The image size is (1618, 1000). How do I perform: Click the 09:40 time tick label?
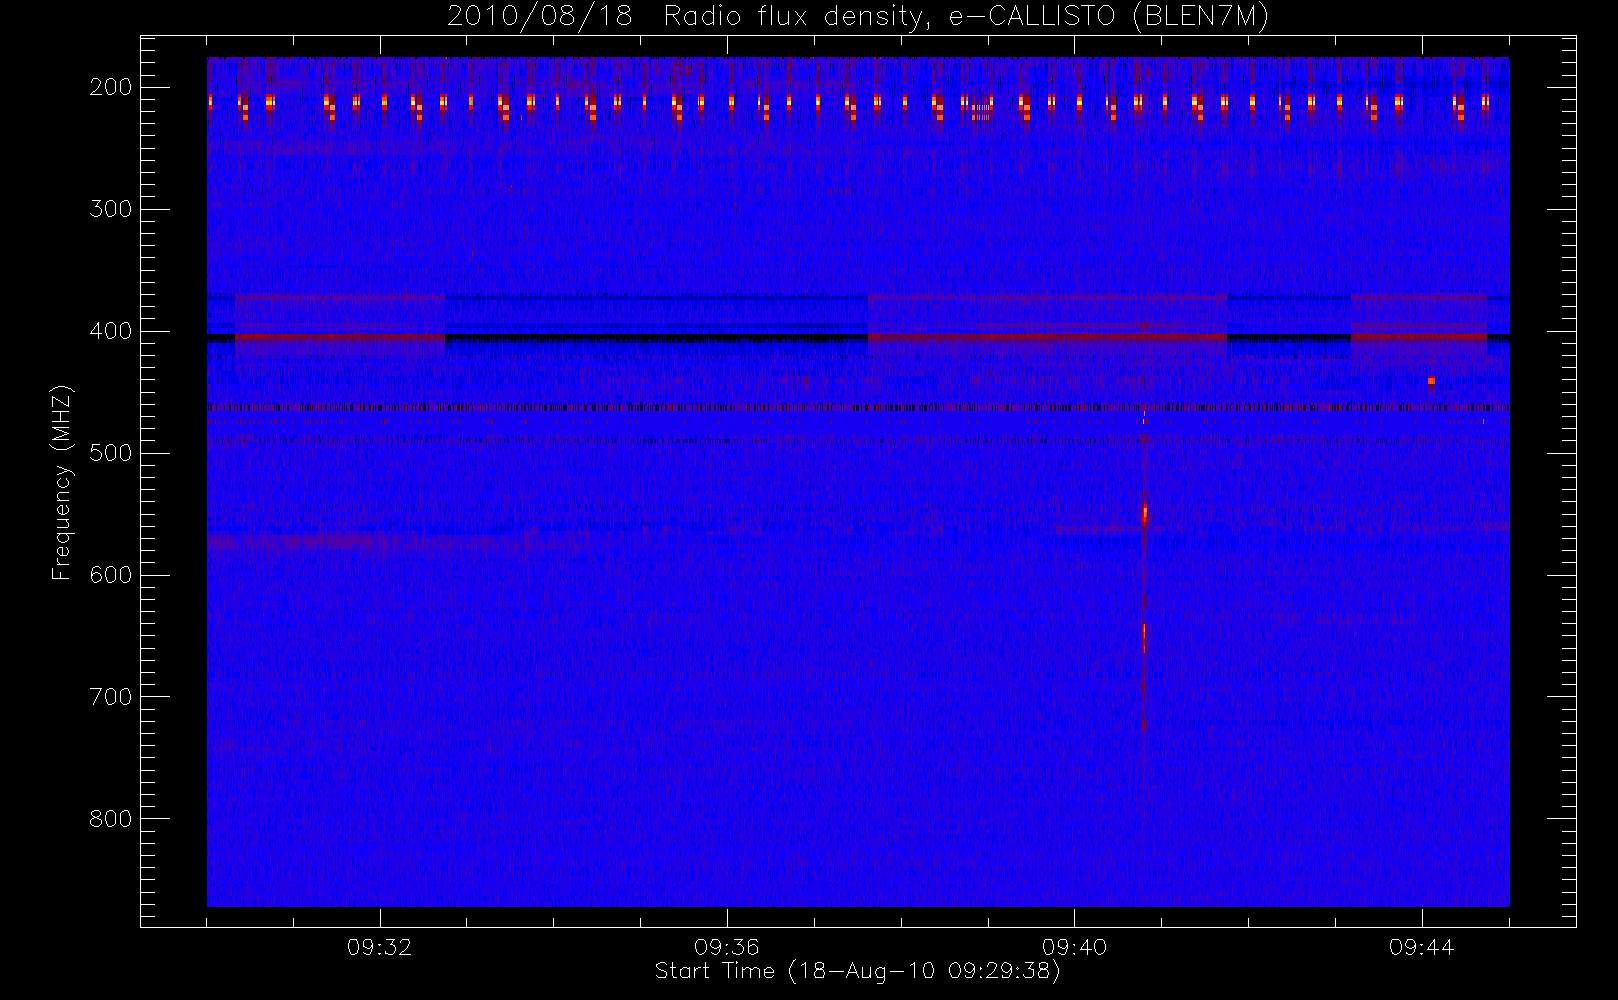(x=1074, y=947)
